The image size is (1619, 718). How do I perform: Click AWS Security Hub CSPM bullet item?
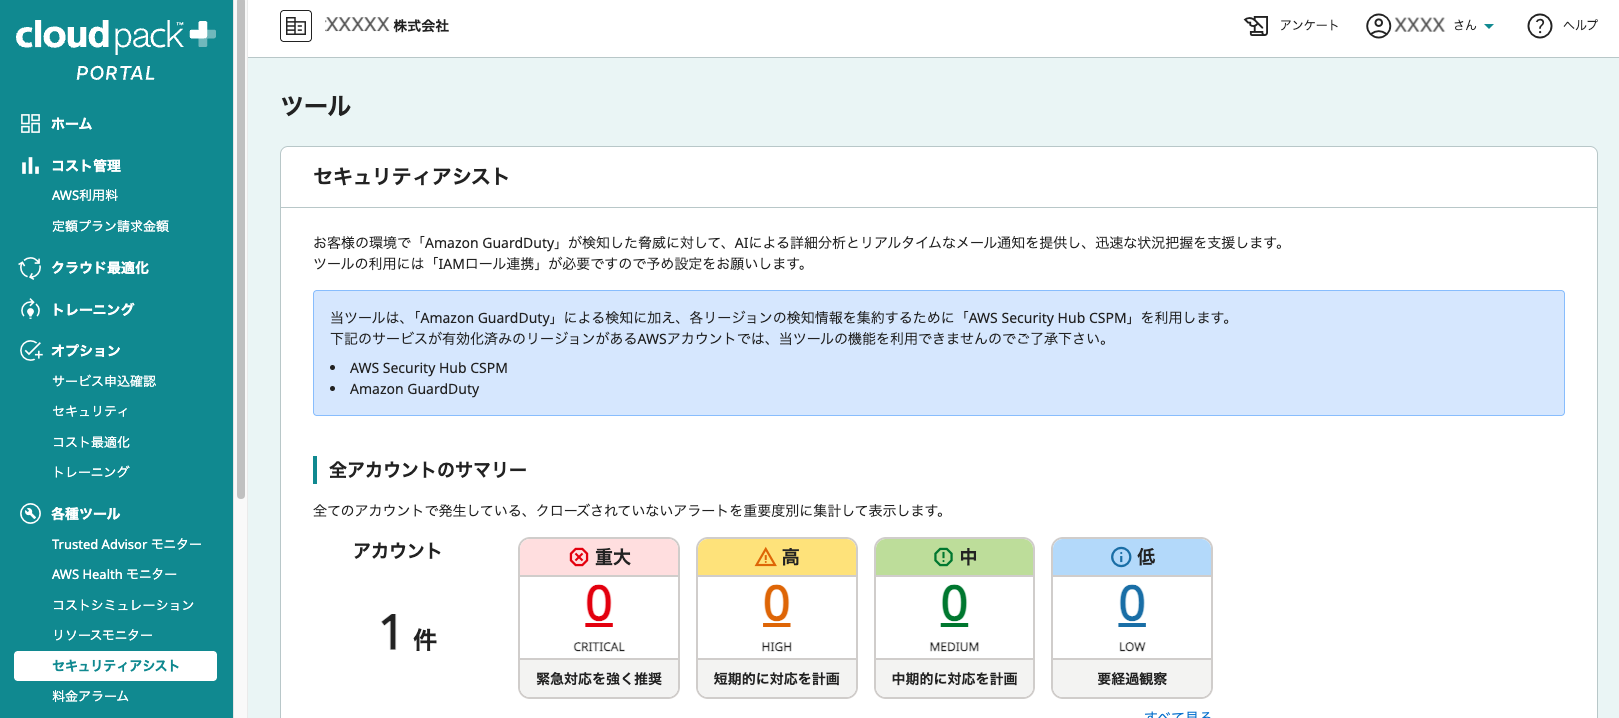429,368
